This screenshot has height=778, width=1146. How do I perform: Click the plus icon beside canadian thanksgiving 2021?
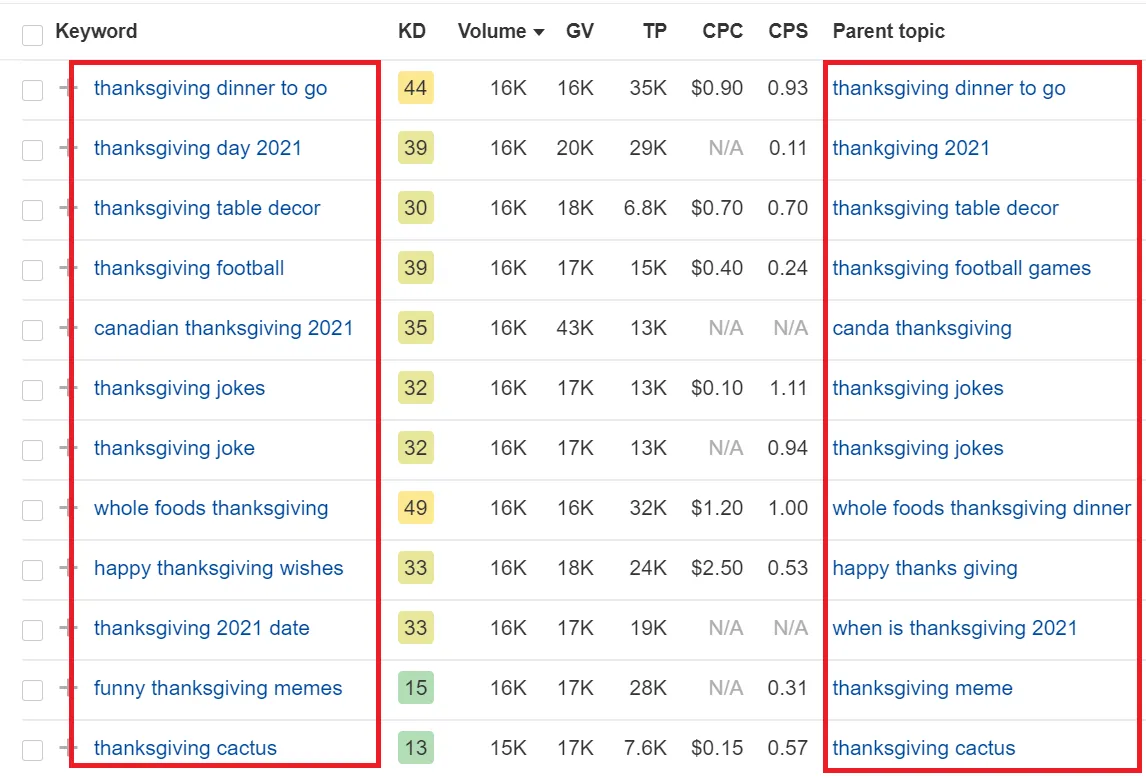66,328
